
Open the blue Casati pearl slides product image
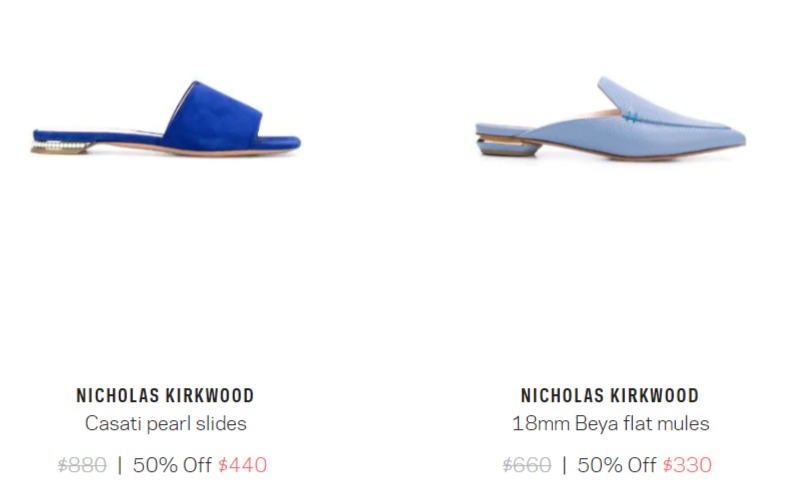point(166,118)
